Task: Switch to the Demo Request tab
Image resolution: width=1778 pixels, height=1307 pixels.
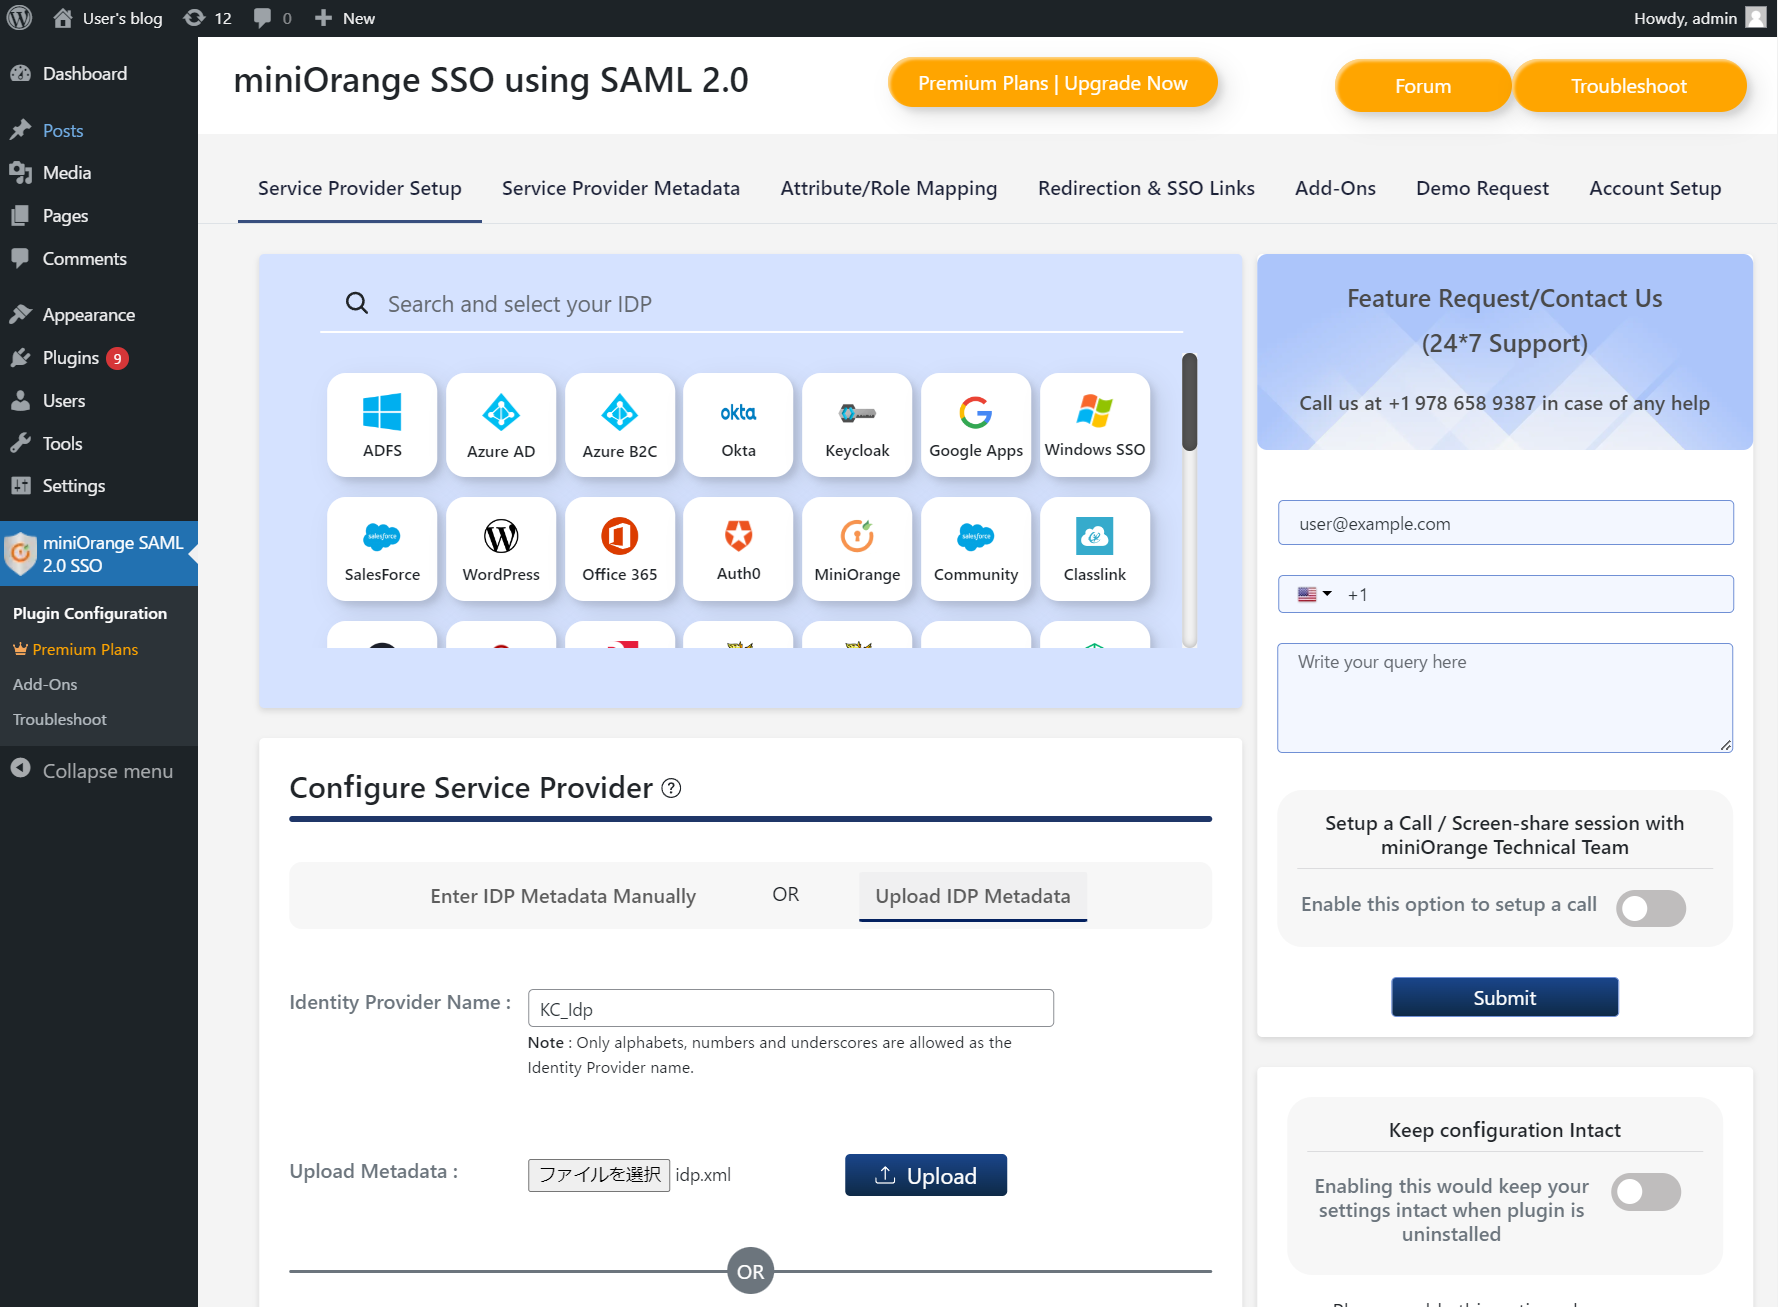Action: click(x=1482, y=189)
